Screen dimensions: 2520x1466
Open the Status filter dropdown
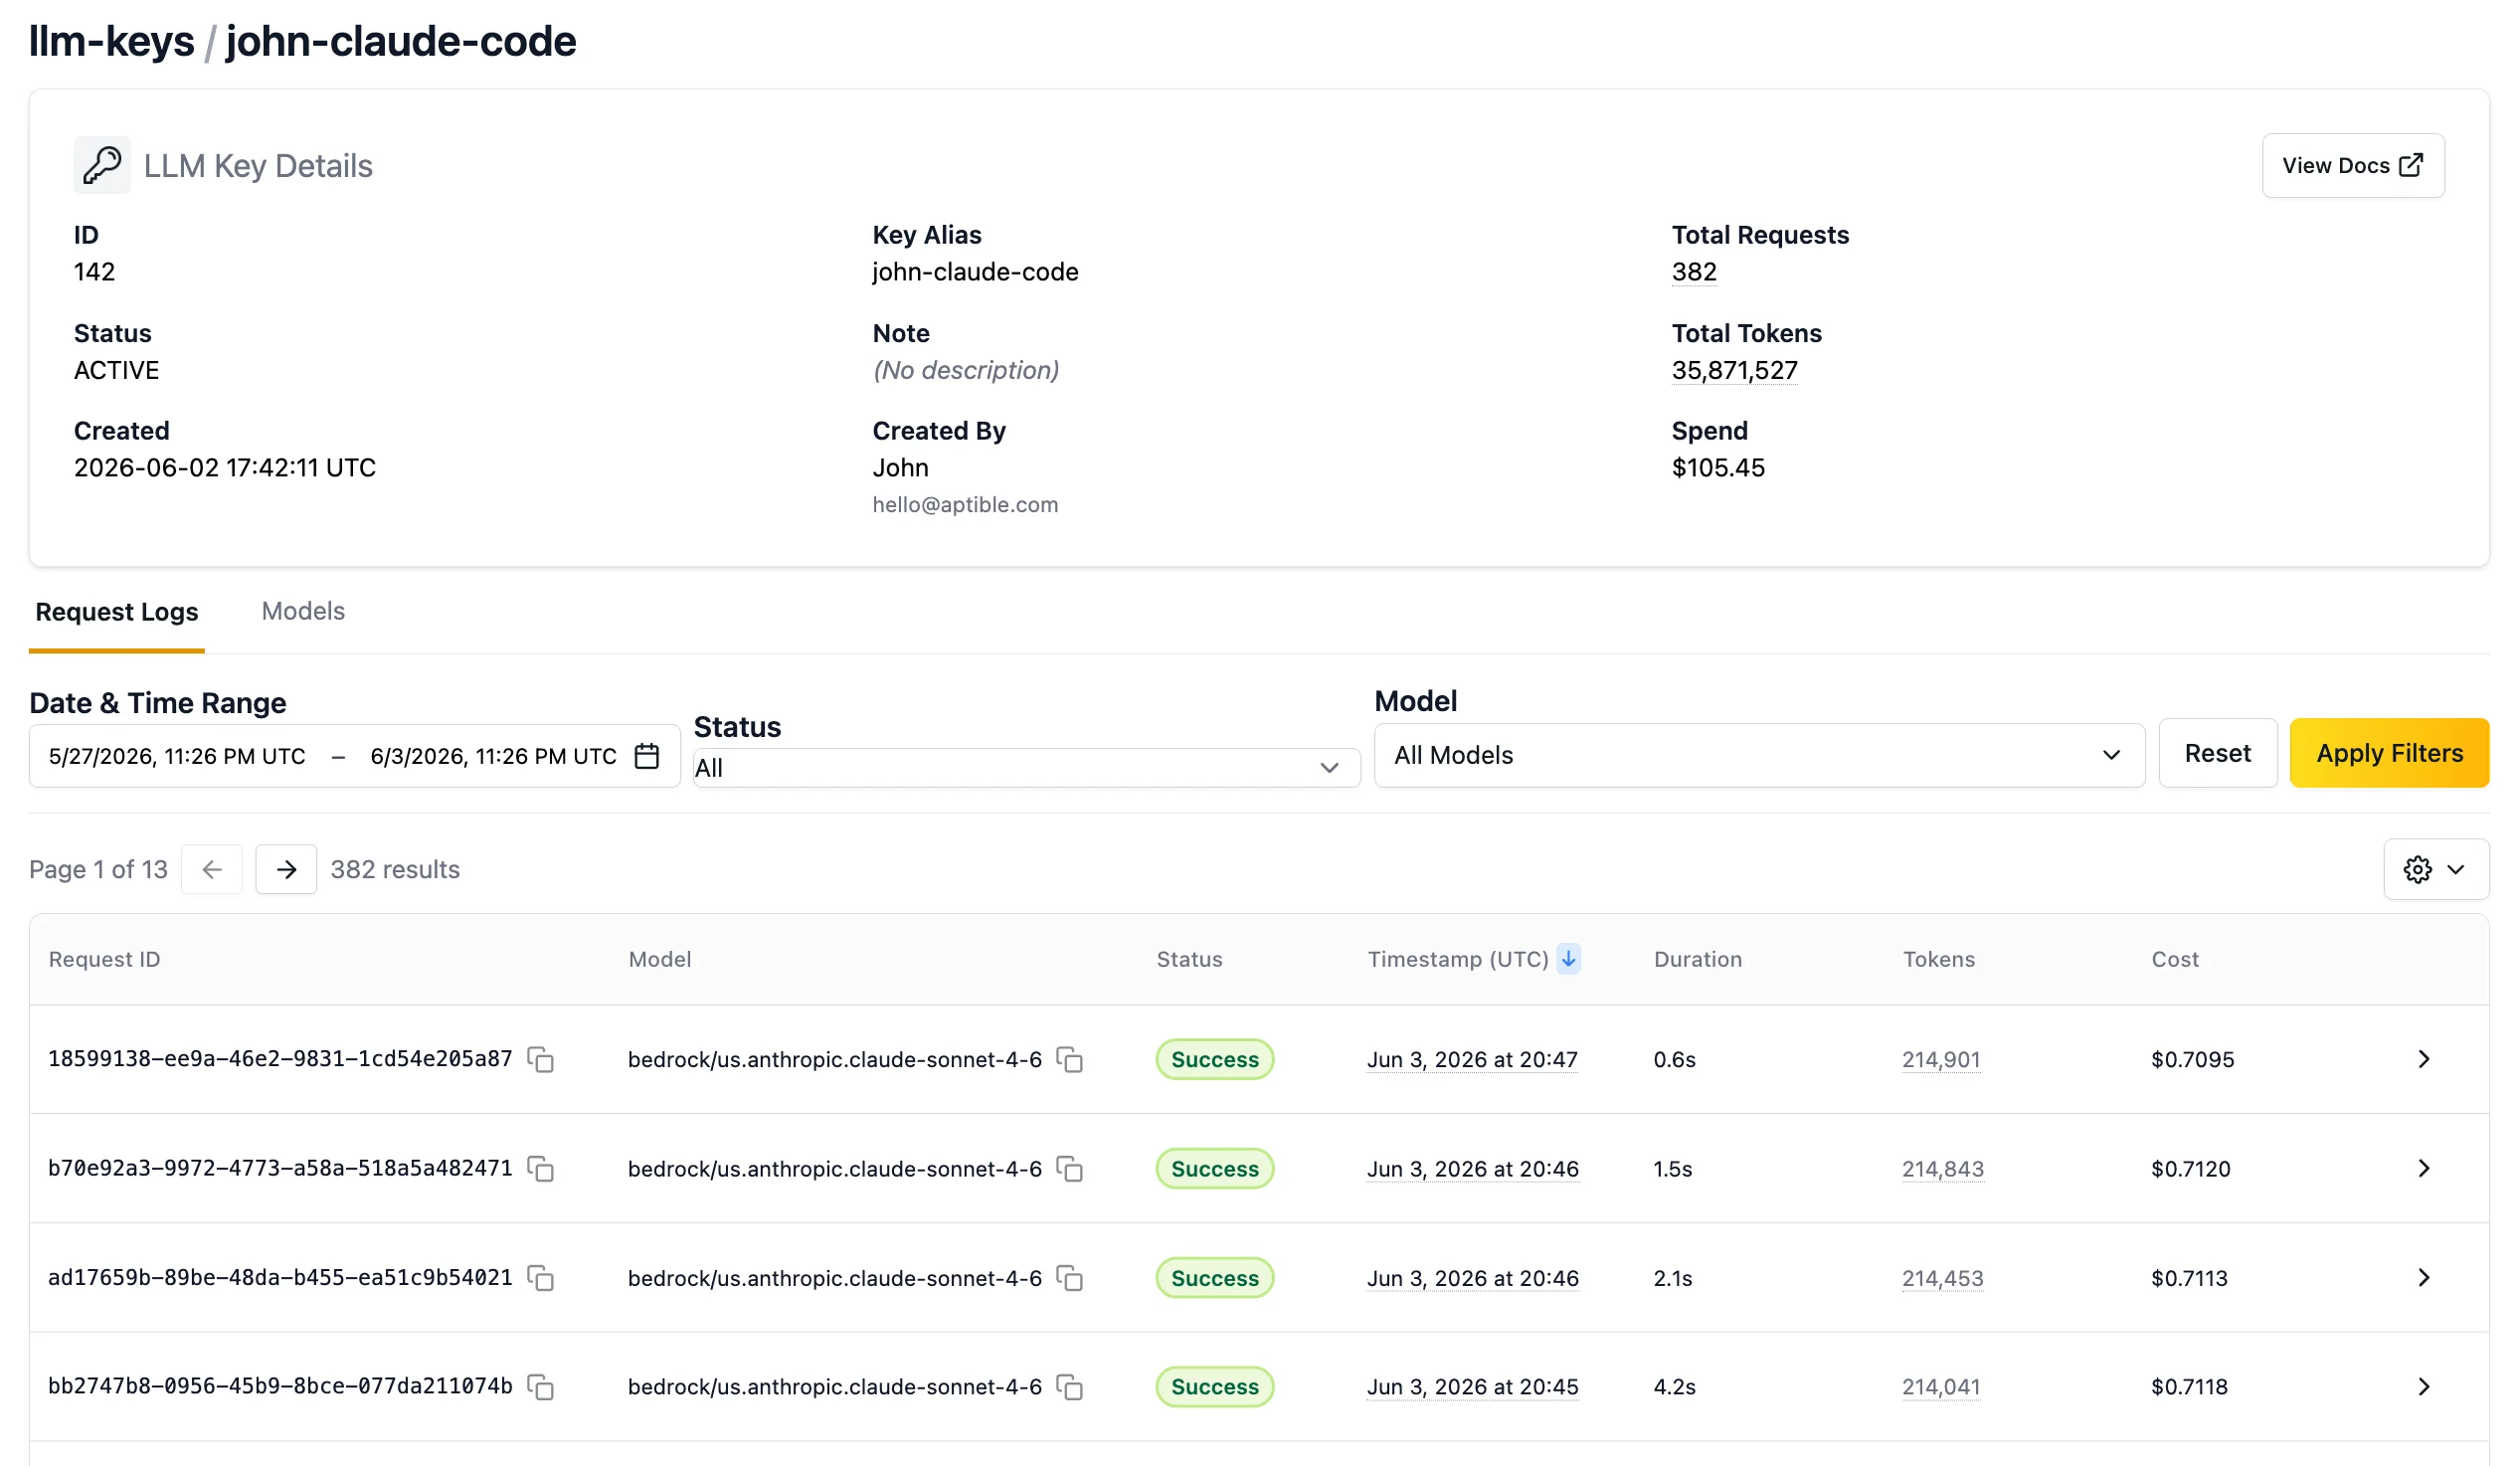(x=1027, y=768)
